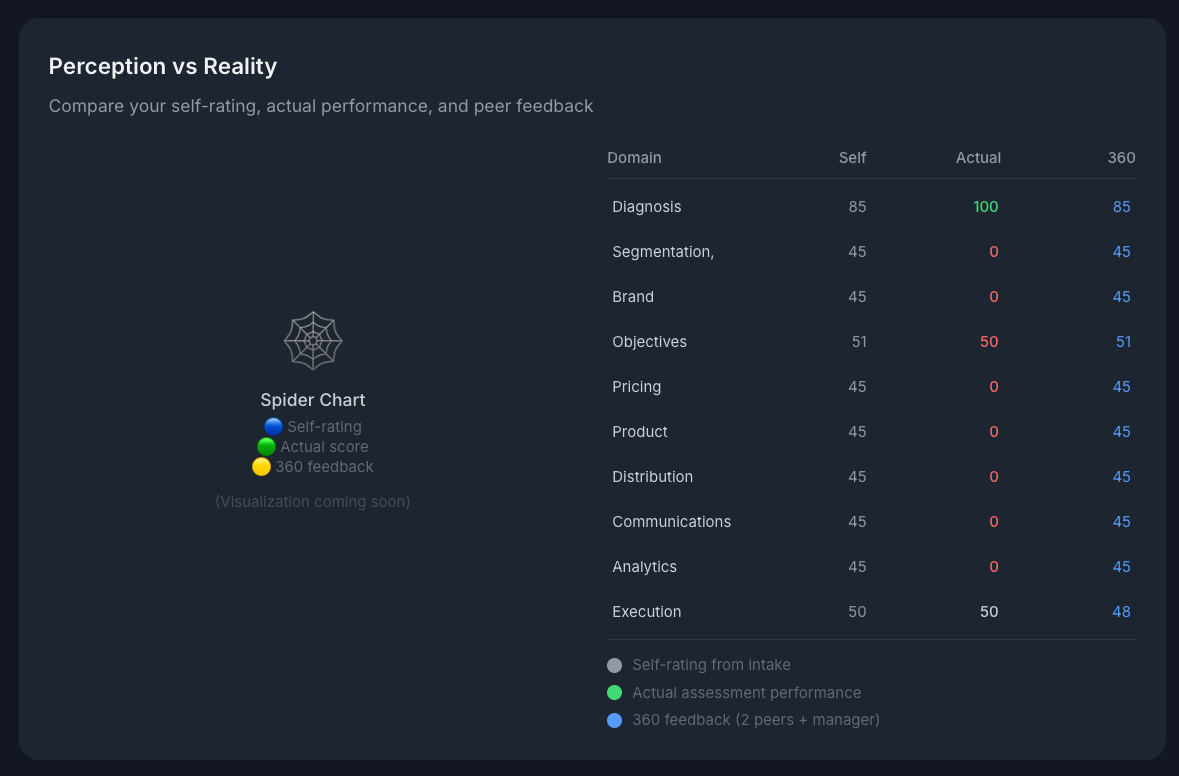Image resolution: width=1179 pixels, height=776 pixels.
Task: Click the yellow 360 feedback legend dot
Action: [x=262, y=466]
